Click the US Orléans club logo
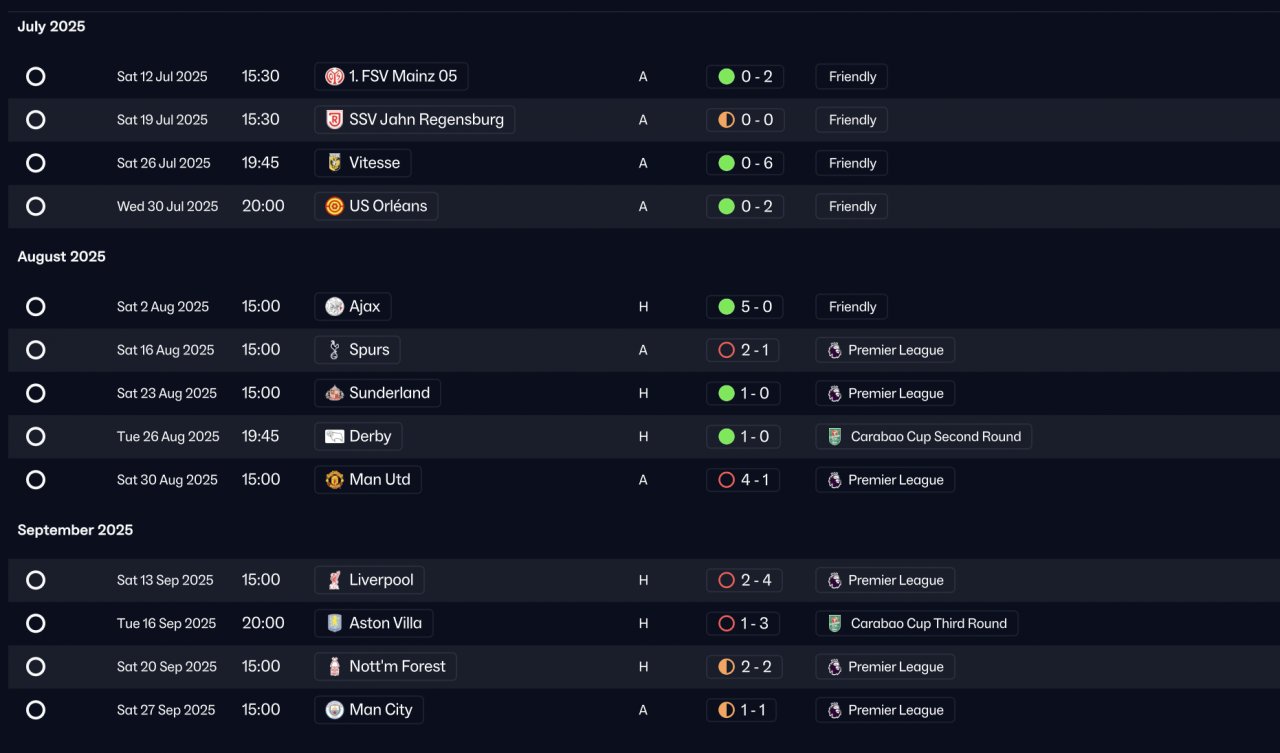1280x753 pixels. click(335, 206)
